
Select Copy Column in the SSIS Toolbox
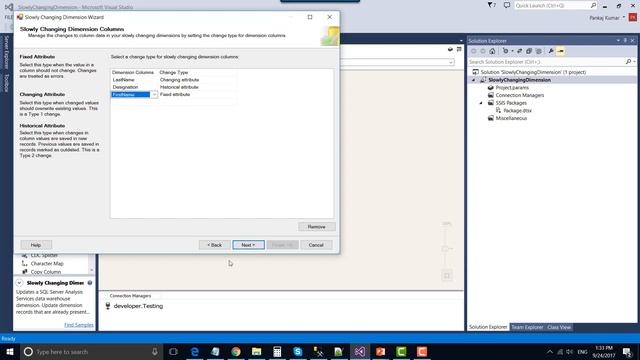click(x=46, y=272)
